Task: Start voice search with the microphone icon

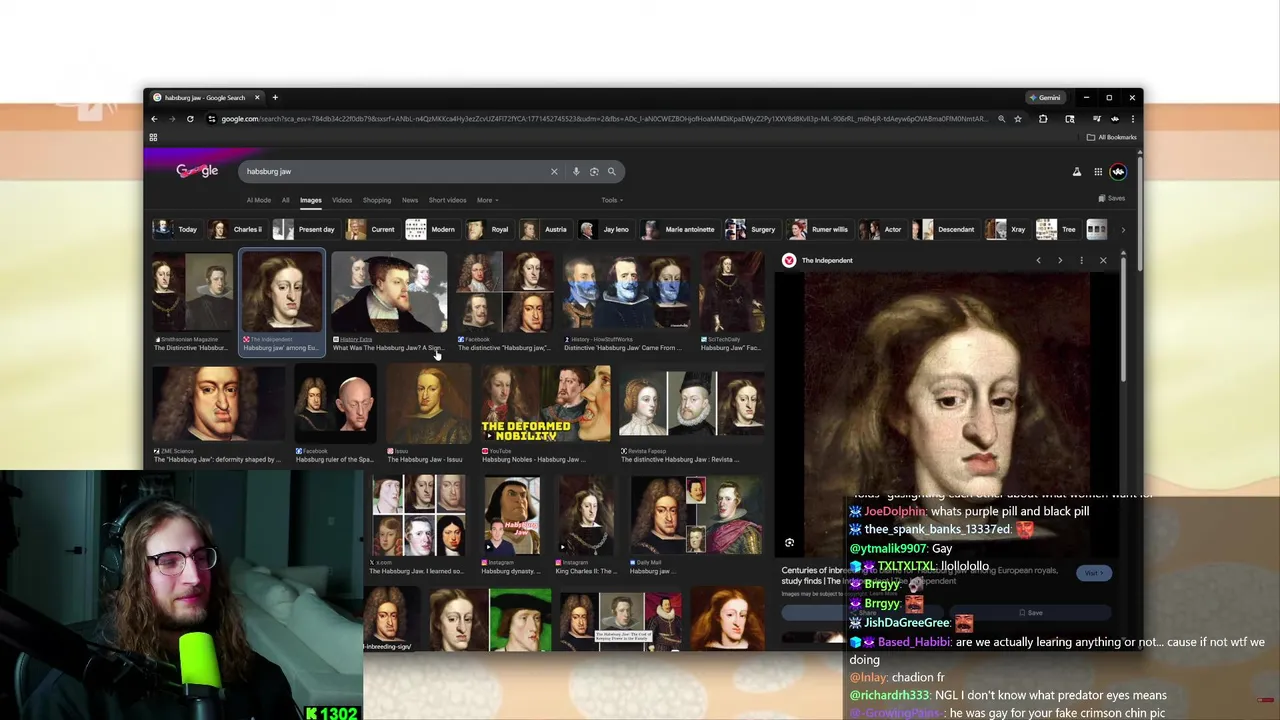Action: click(576, 171)
